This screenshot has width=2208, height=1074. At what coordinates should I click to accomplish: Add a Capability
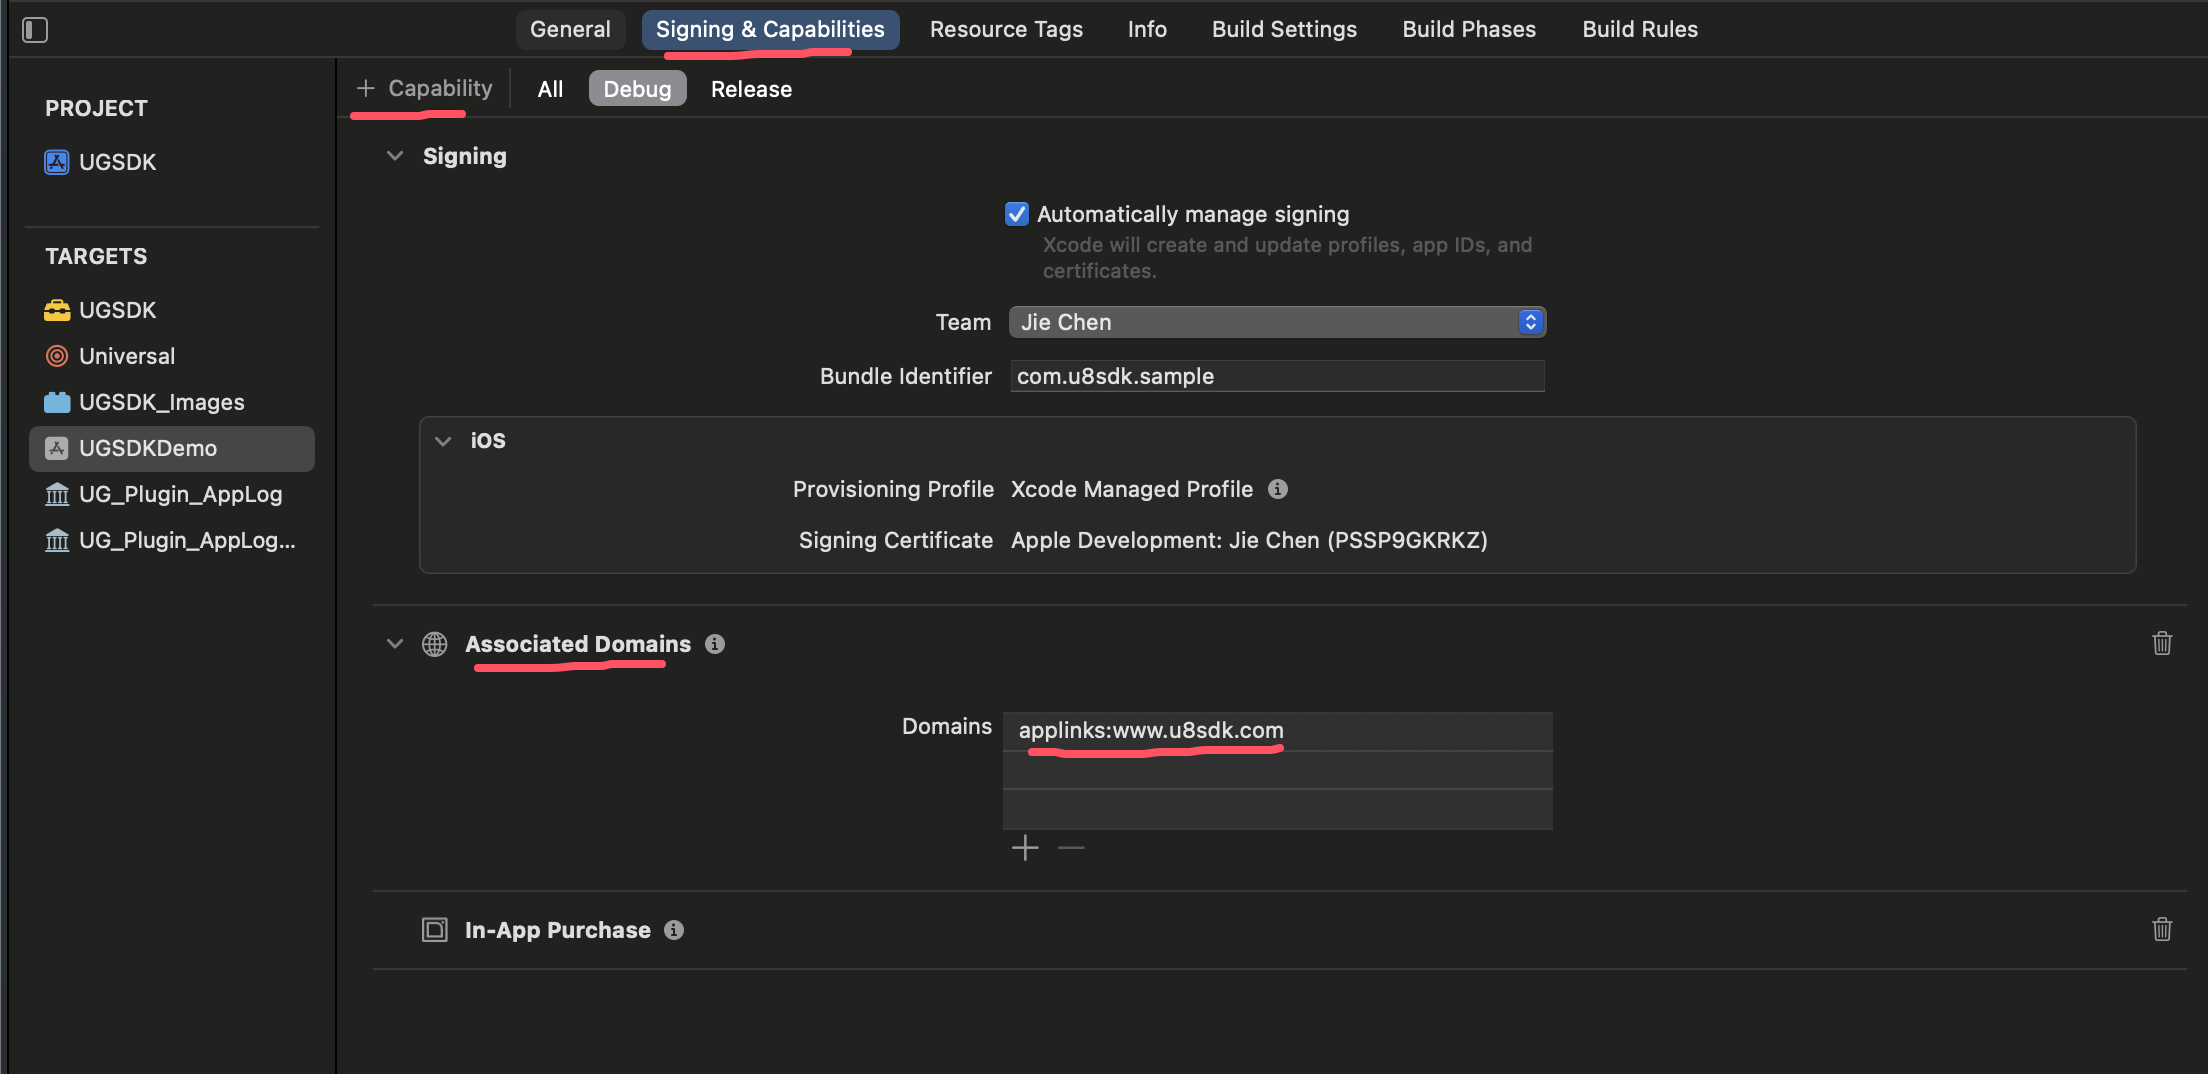tap(425, 89)
